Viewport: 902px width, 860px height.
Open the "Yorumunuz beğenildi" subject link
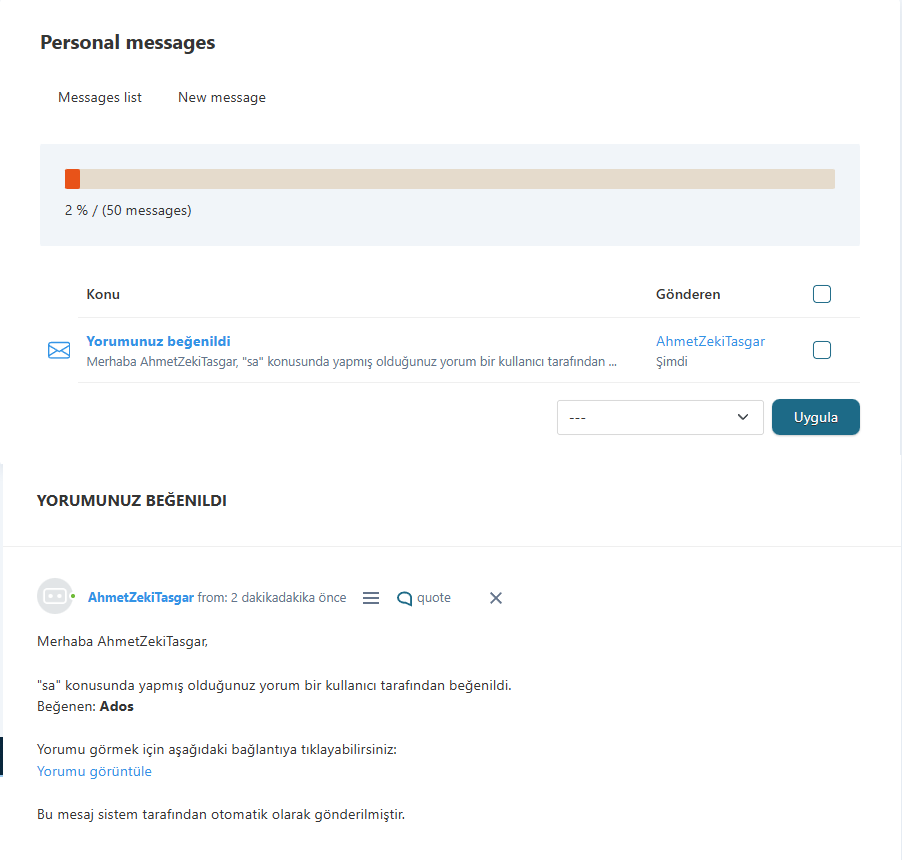tap(158, 341)
